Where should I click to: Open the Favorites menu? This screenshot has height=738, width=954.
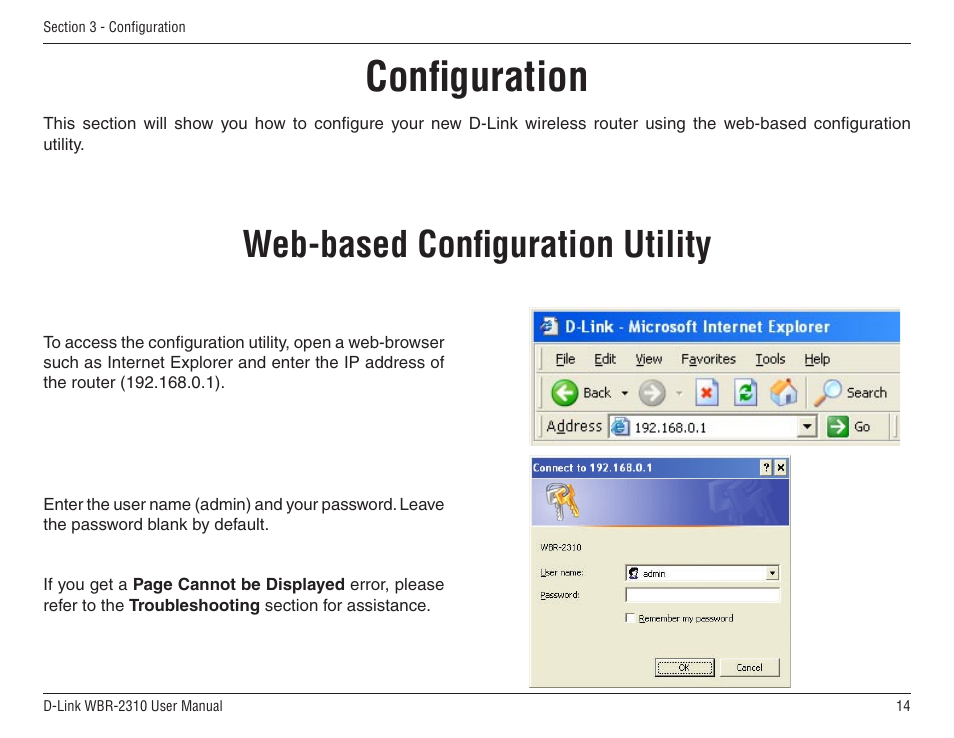coord(708,359)
